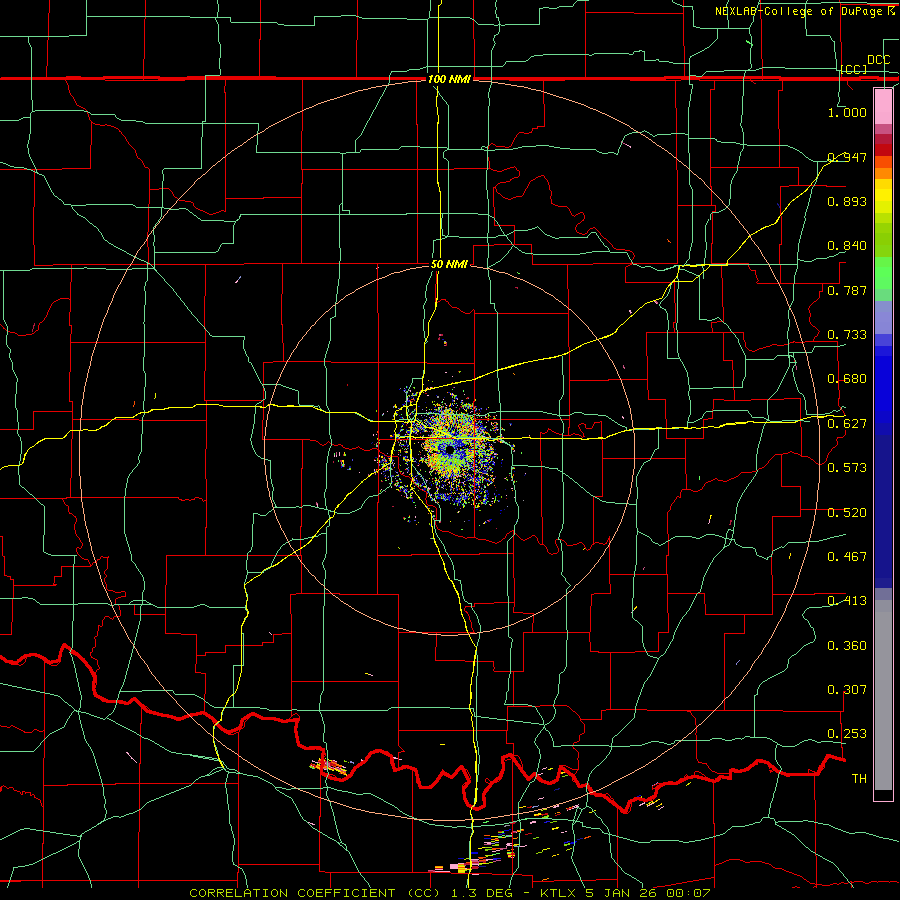
Task: Click the 50 NMI range ring label
Action: [449, 264]
